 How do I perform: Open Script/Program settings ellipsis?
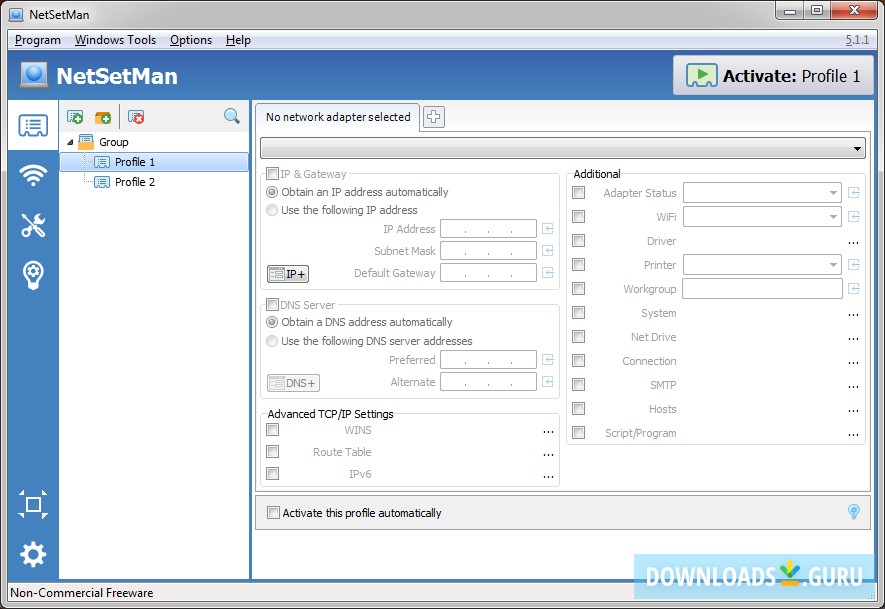tap(853, 433)
